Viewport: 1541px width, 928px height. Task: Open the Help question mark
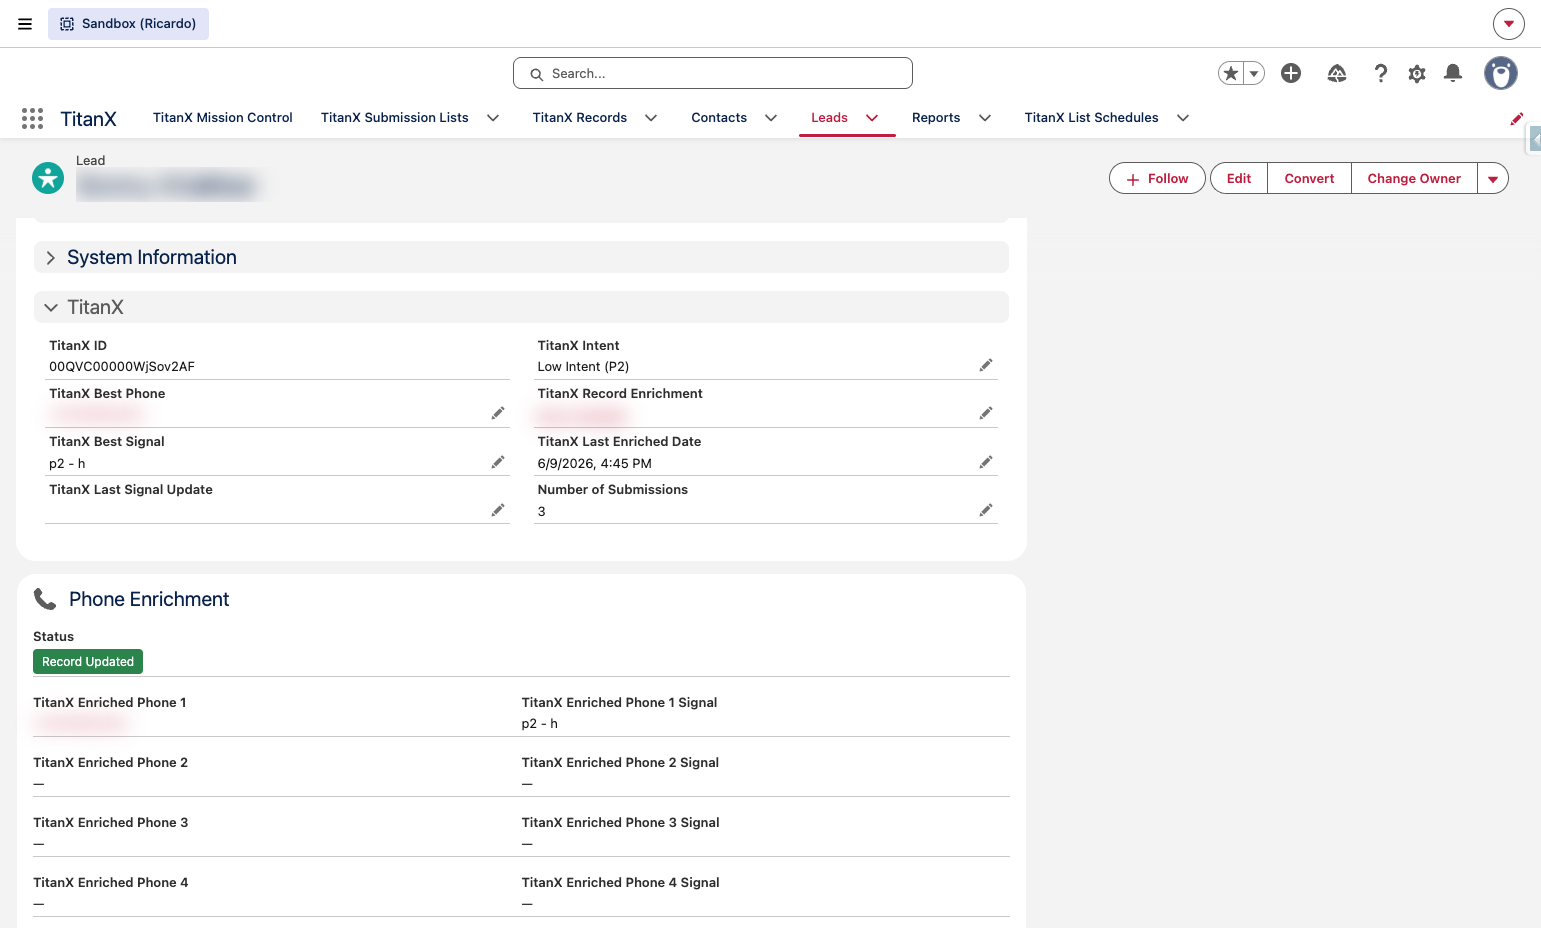pos(1381,73)
